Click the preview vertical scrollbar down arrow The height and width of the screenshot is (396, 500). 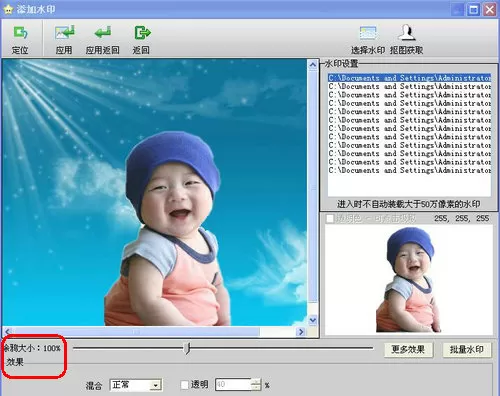click(313, 320)
